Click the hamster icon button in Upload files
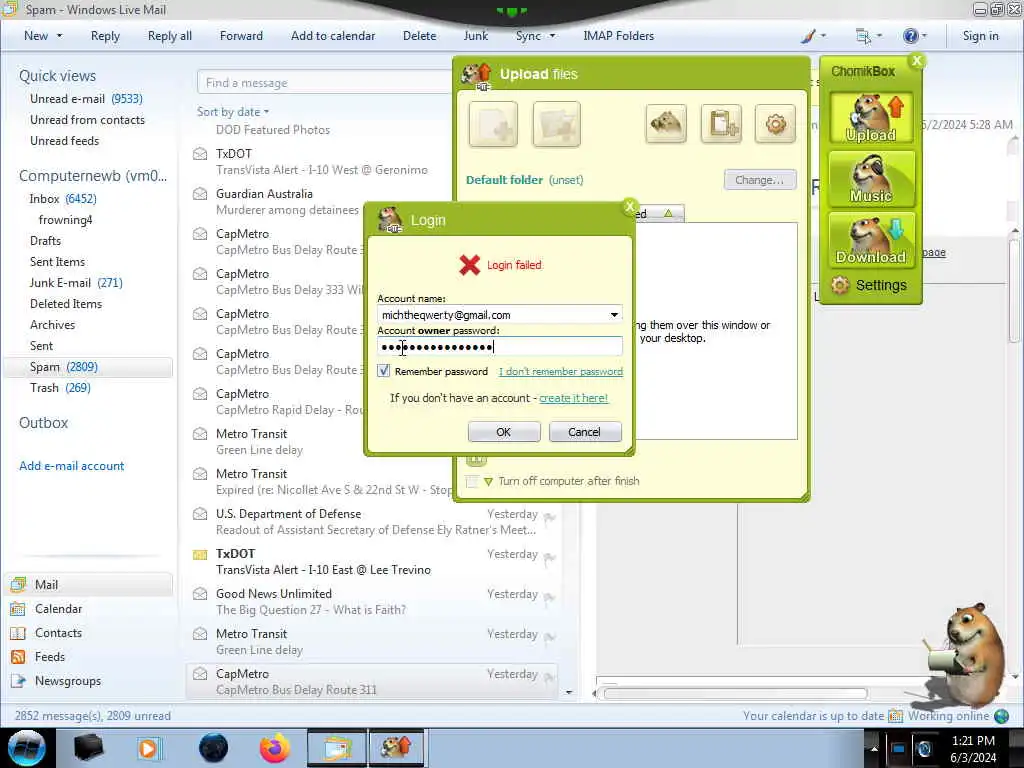The width and height of the screenshot is (1024, 768). tap(665, 123)
